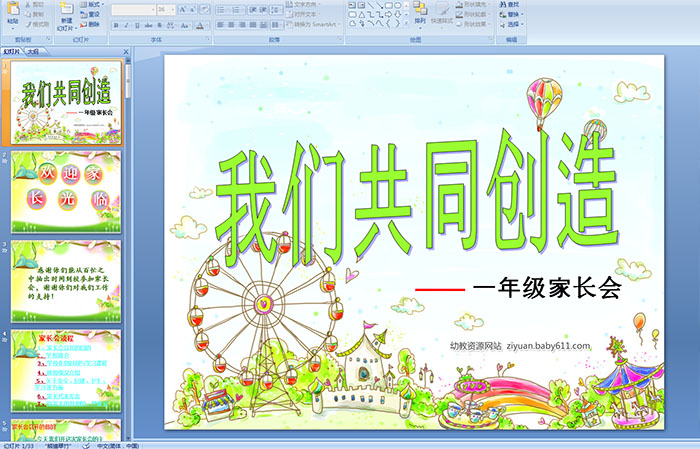Open Shape Effects (形状效果) menu
Screen dimensions: 700x449
point(474,24)
